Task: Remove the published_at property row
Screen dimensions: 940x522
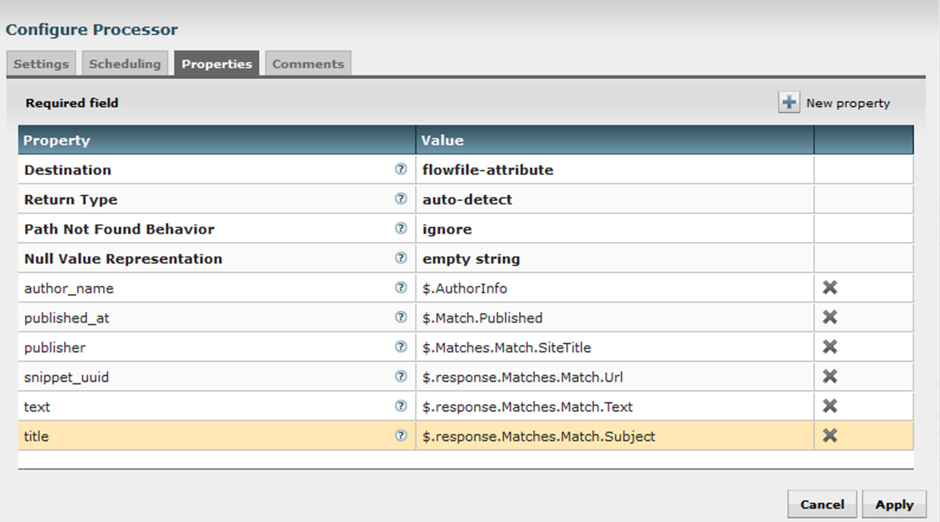Action: 829,317
